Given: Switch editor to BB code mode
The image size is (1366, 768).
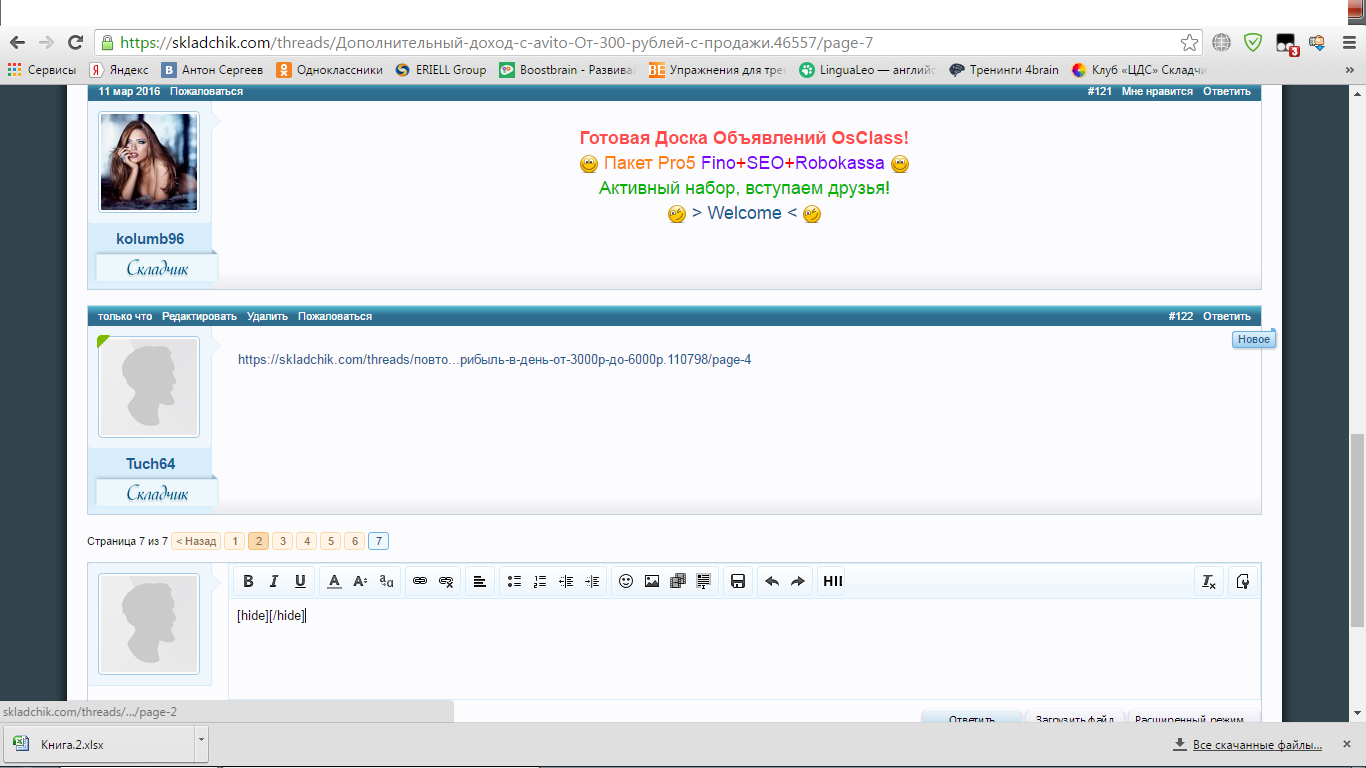Looking at the screenshot, I should (1243, 581).
